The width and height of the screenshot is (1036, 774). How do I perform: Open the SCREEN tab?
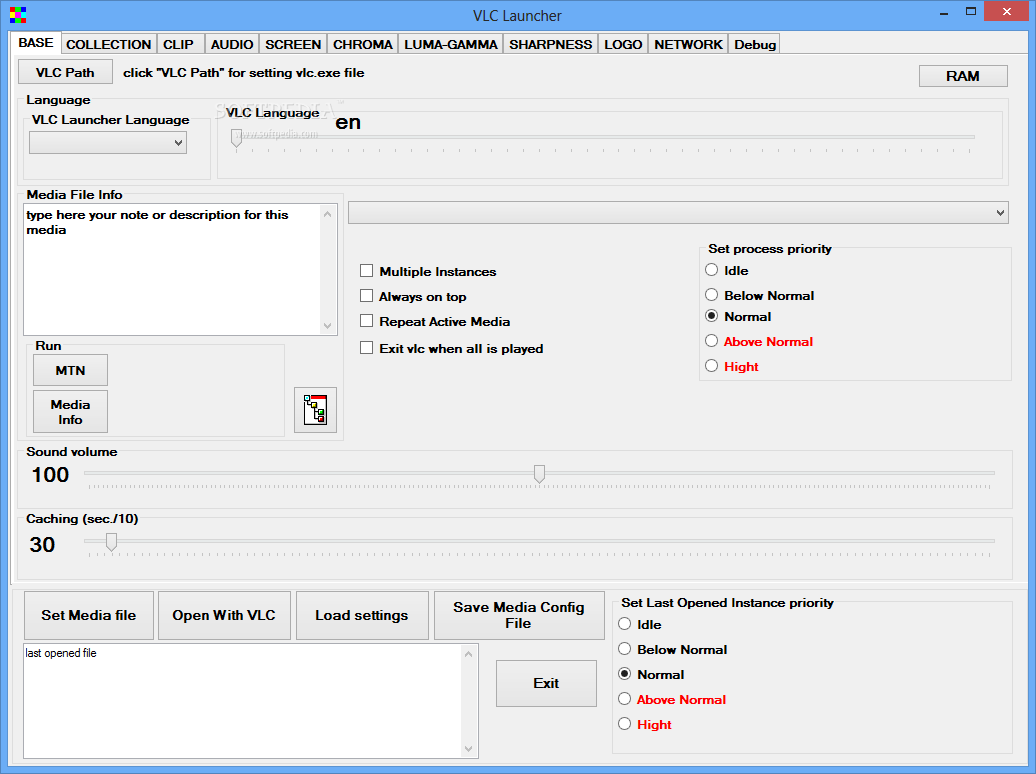click(x=293, y=44)
